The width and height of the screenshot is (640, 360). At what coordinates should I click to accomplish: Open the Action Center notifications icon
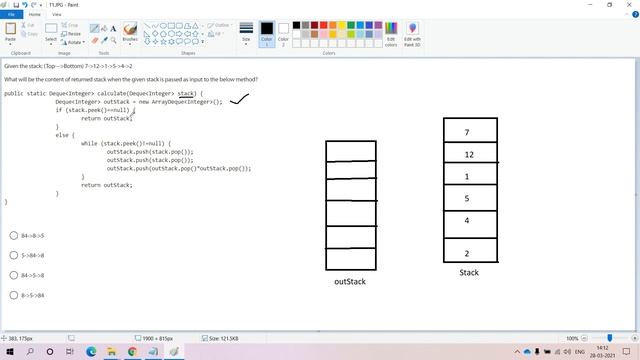click(627, 351)
